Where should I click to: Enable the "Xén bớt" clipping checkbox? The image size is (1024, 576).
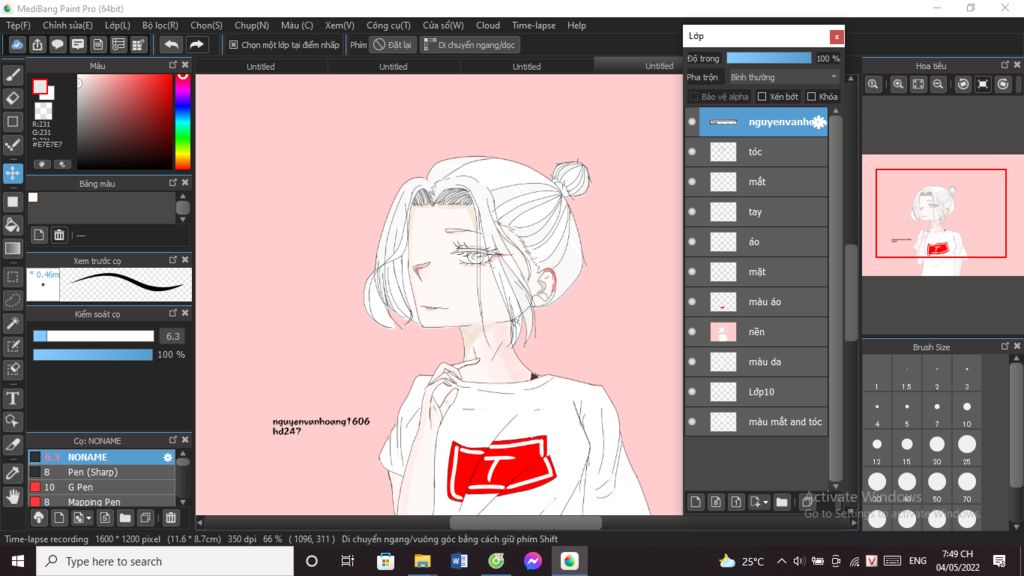coord(762,97)
